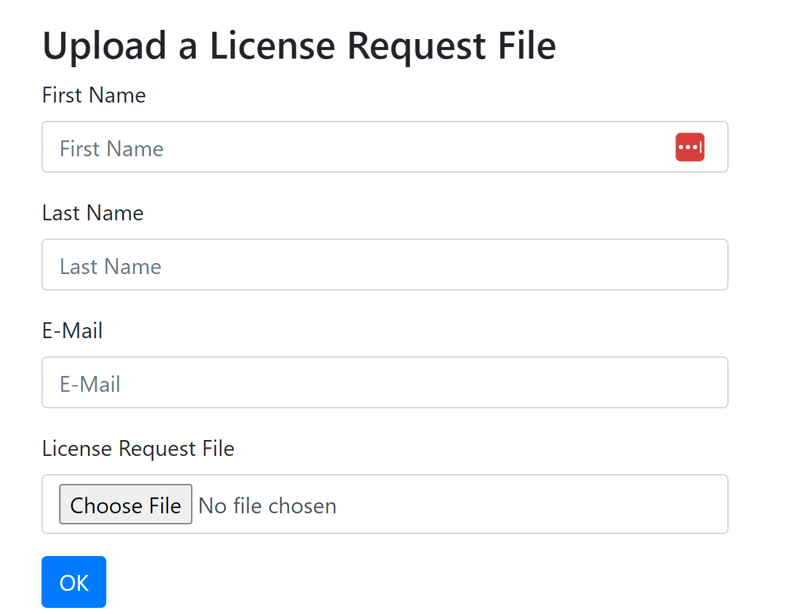Click the Last Name field label
The height and width of the screenshot is (614, 800).
click(92, 213)
